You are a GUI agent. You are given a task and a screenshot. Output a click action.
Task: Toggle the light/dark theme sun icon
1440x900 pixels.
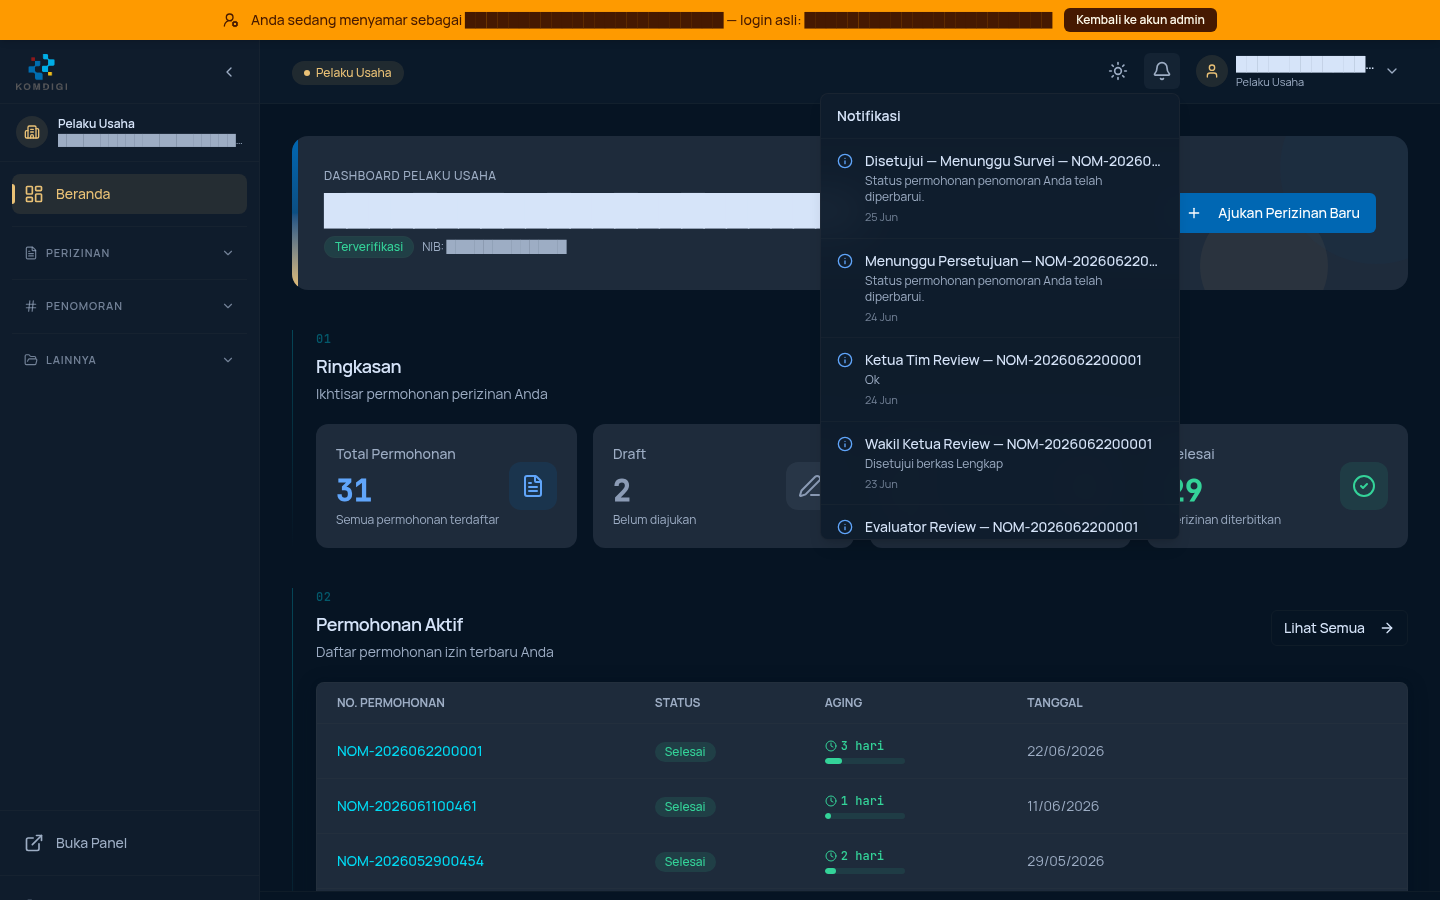[x=1118, y=71]
